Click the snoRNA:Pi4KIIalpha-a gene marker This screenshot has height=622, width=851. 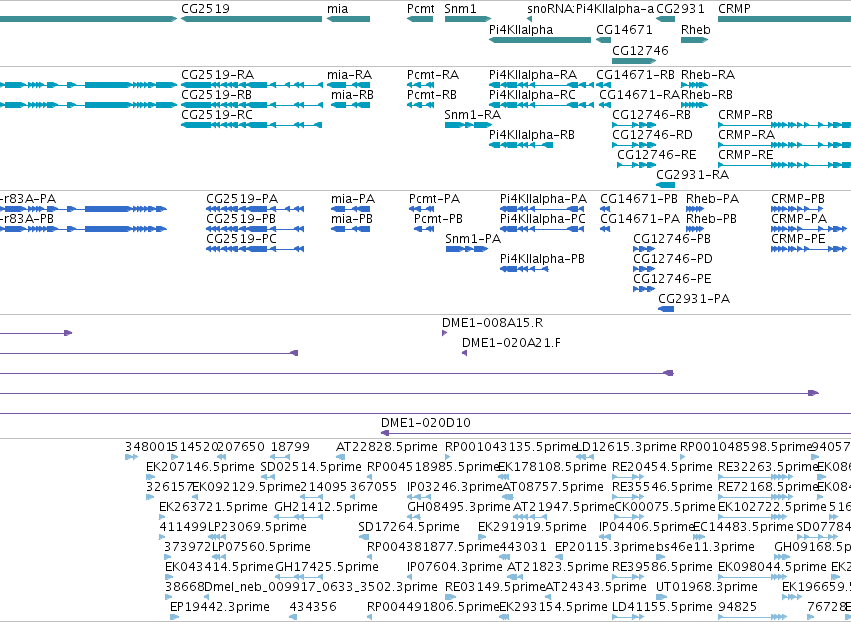click(529, 19)
